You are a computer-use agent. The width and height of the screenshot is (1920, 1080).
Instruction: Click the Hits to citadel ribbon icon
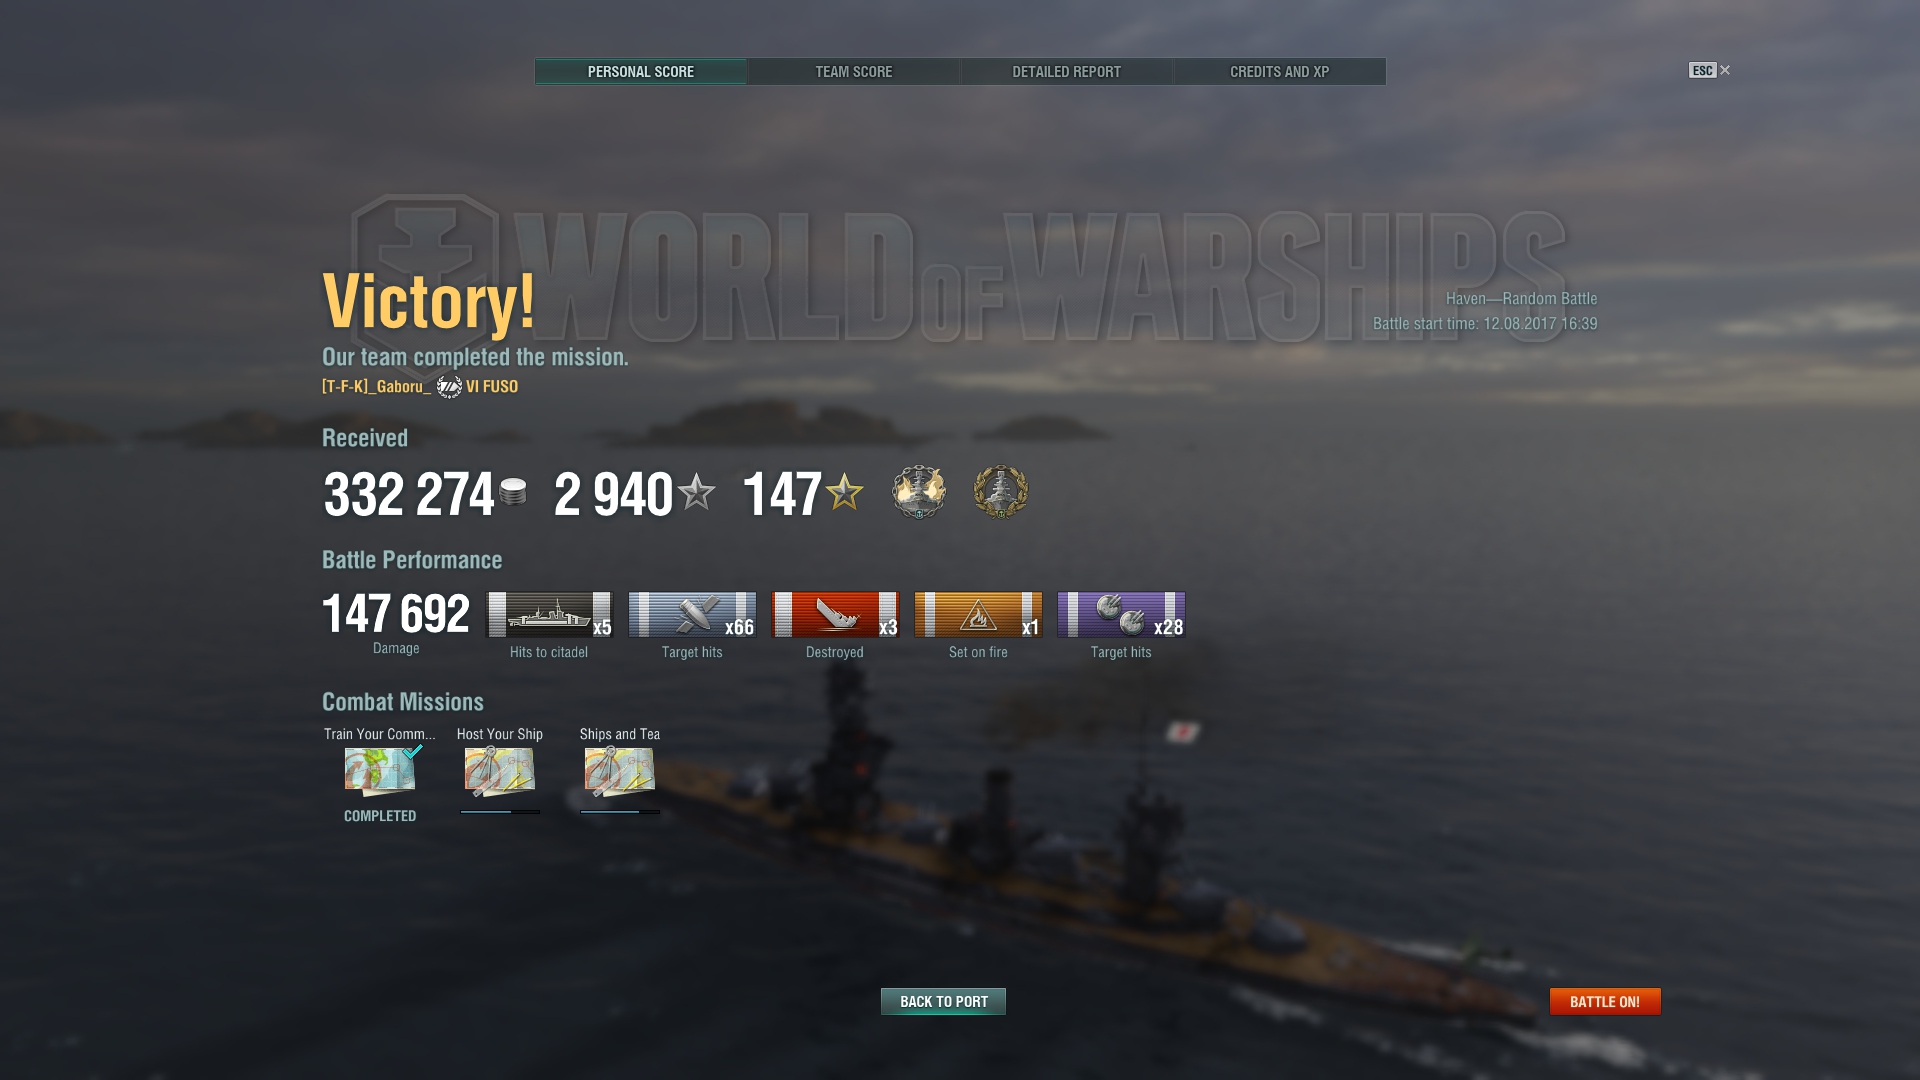(x=549, y=614)
